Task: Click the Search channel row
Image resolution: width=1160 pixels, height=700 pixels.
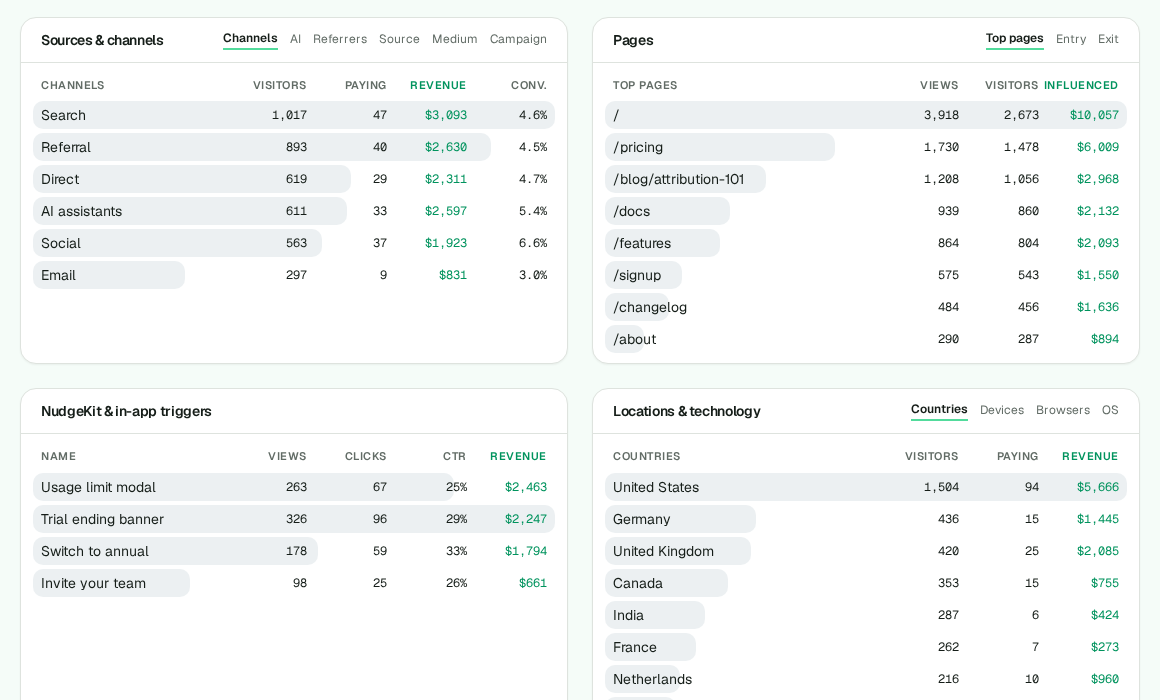Action: point(294,115)
